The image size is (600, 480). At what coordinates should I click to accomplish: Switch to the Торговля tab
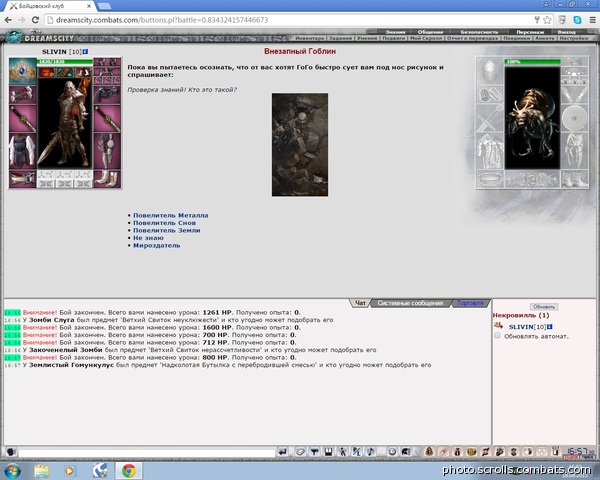pyautogui.click(x=470, y=303)
